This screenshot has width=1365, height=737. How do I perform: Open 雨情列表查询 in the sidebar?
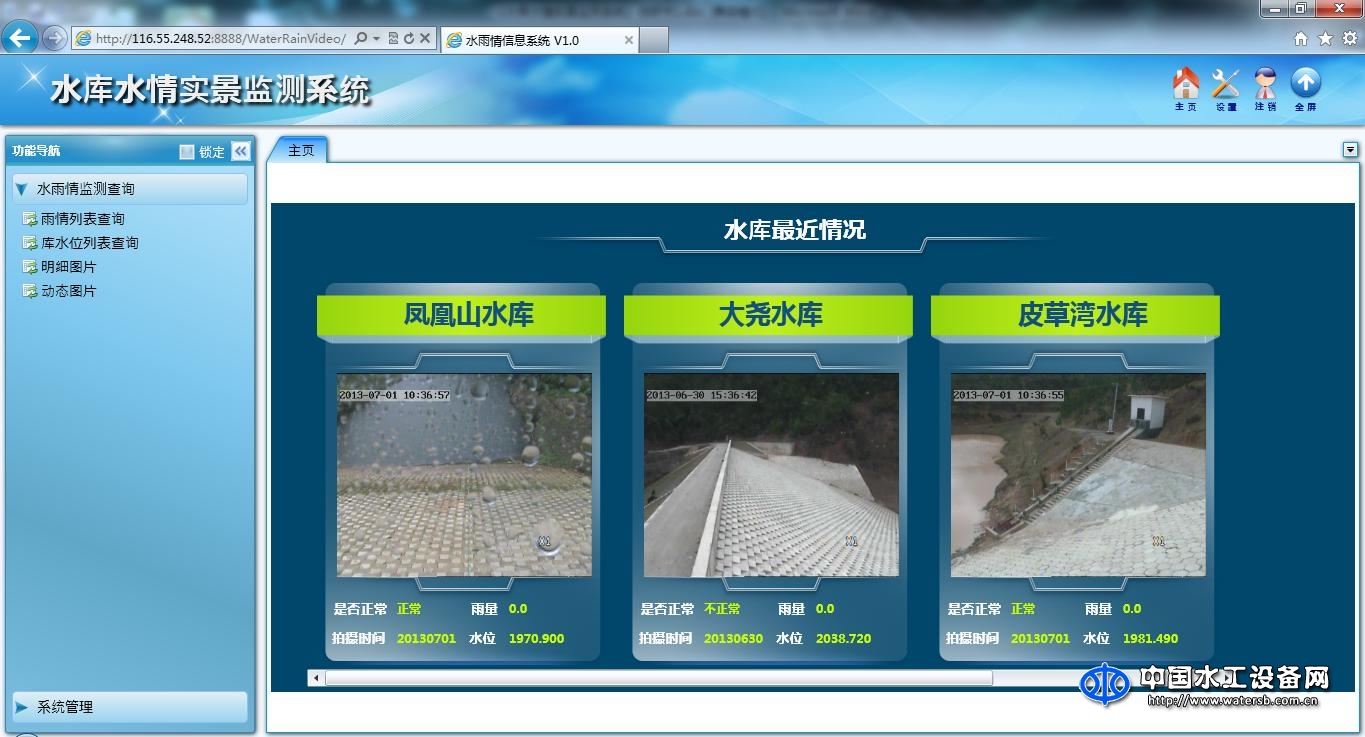pyautogui.click(x=83, y=218)
